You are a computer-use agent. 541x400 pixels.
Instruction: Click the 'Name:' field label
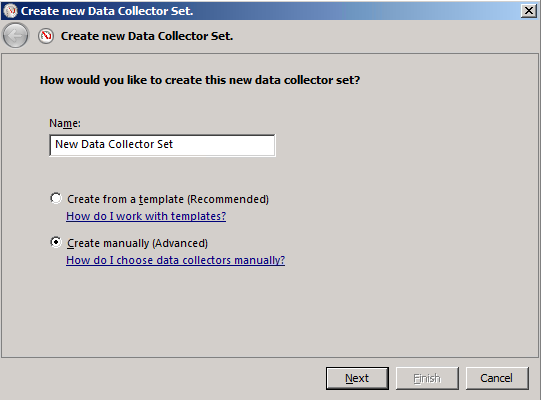point(65,123)
